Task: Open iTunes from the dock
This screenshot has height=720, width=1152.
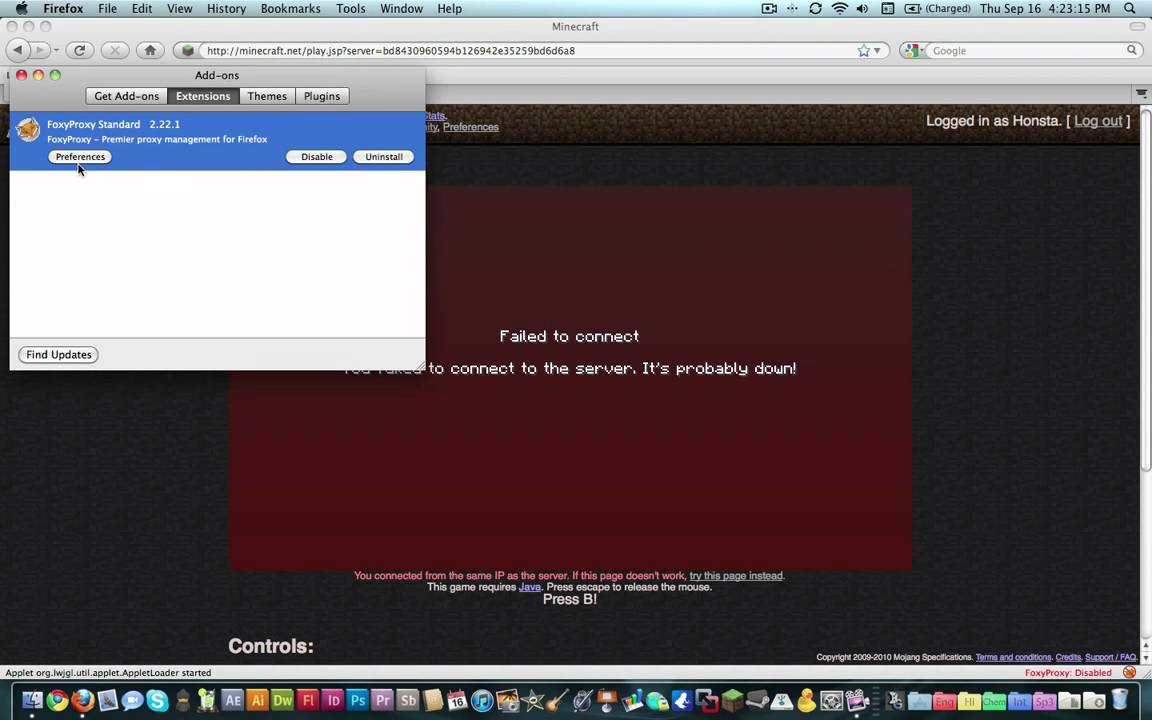Action: [x=482, y=700]
